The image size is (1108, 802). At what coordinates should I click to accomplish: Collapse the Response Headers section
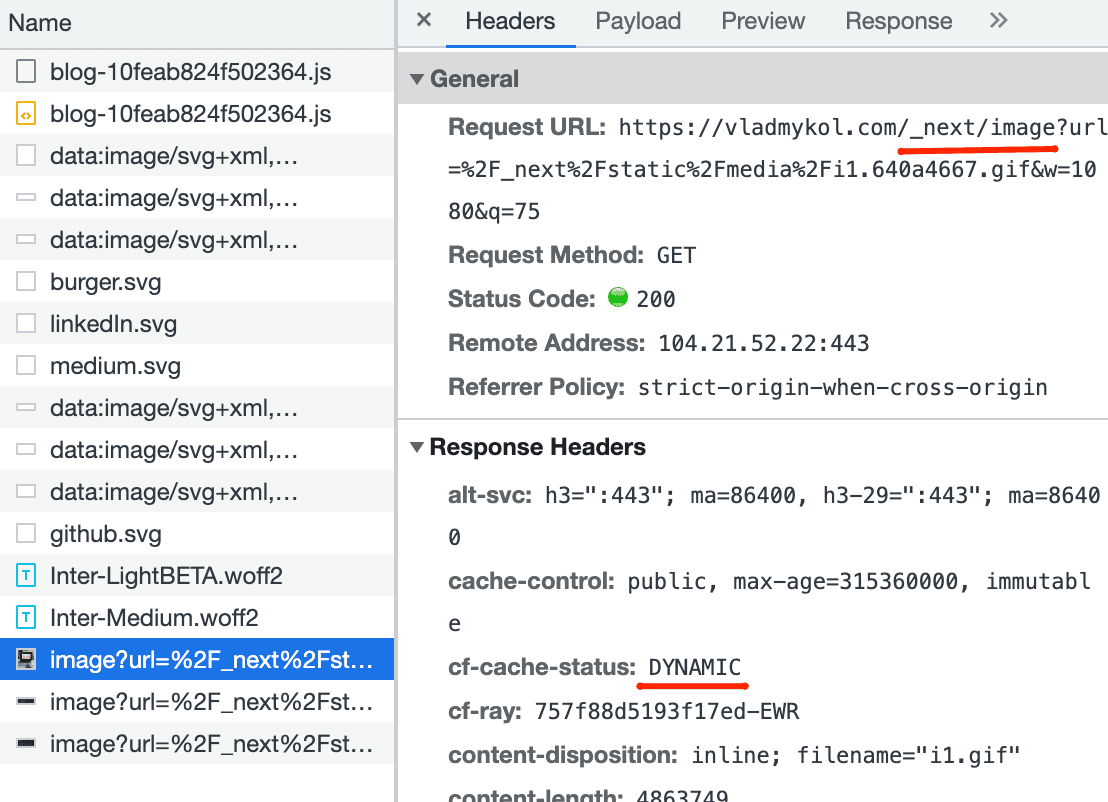pos(417,448)
